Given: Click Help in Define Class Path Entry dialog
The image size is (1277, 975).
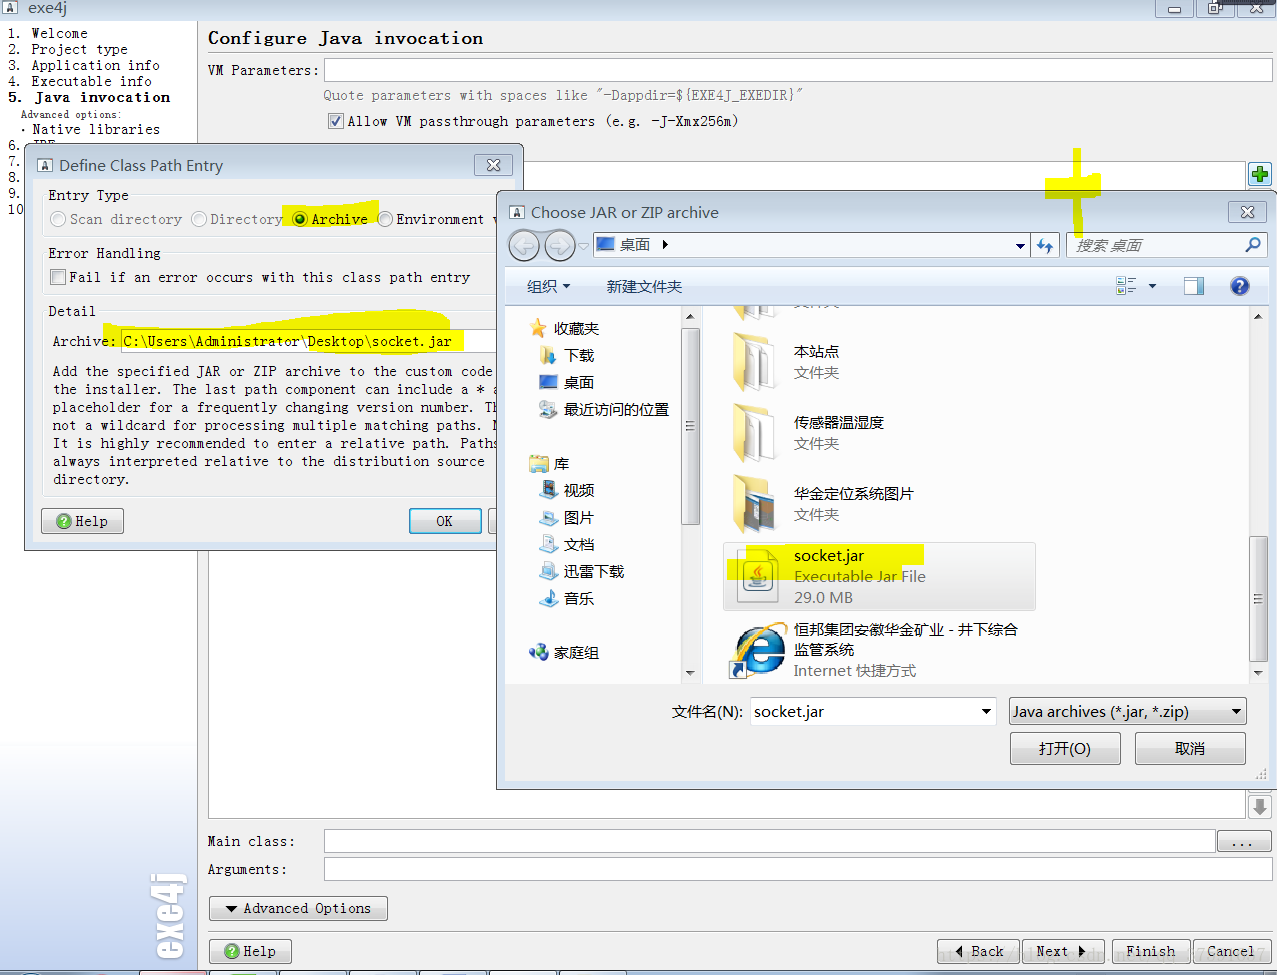Looking at the screenshot, I should point(82,521).
